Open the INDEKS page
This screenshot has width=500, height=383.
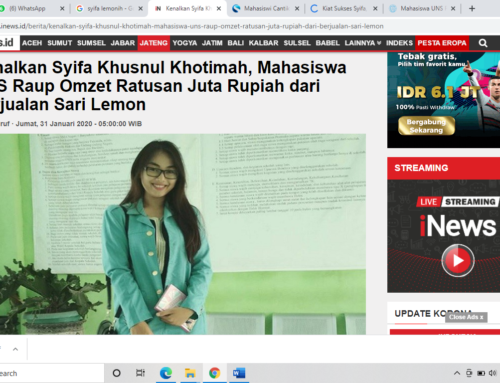399,43
